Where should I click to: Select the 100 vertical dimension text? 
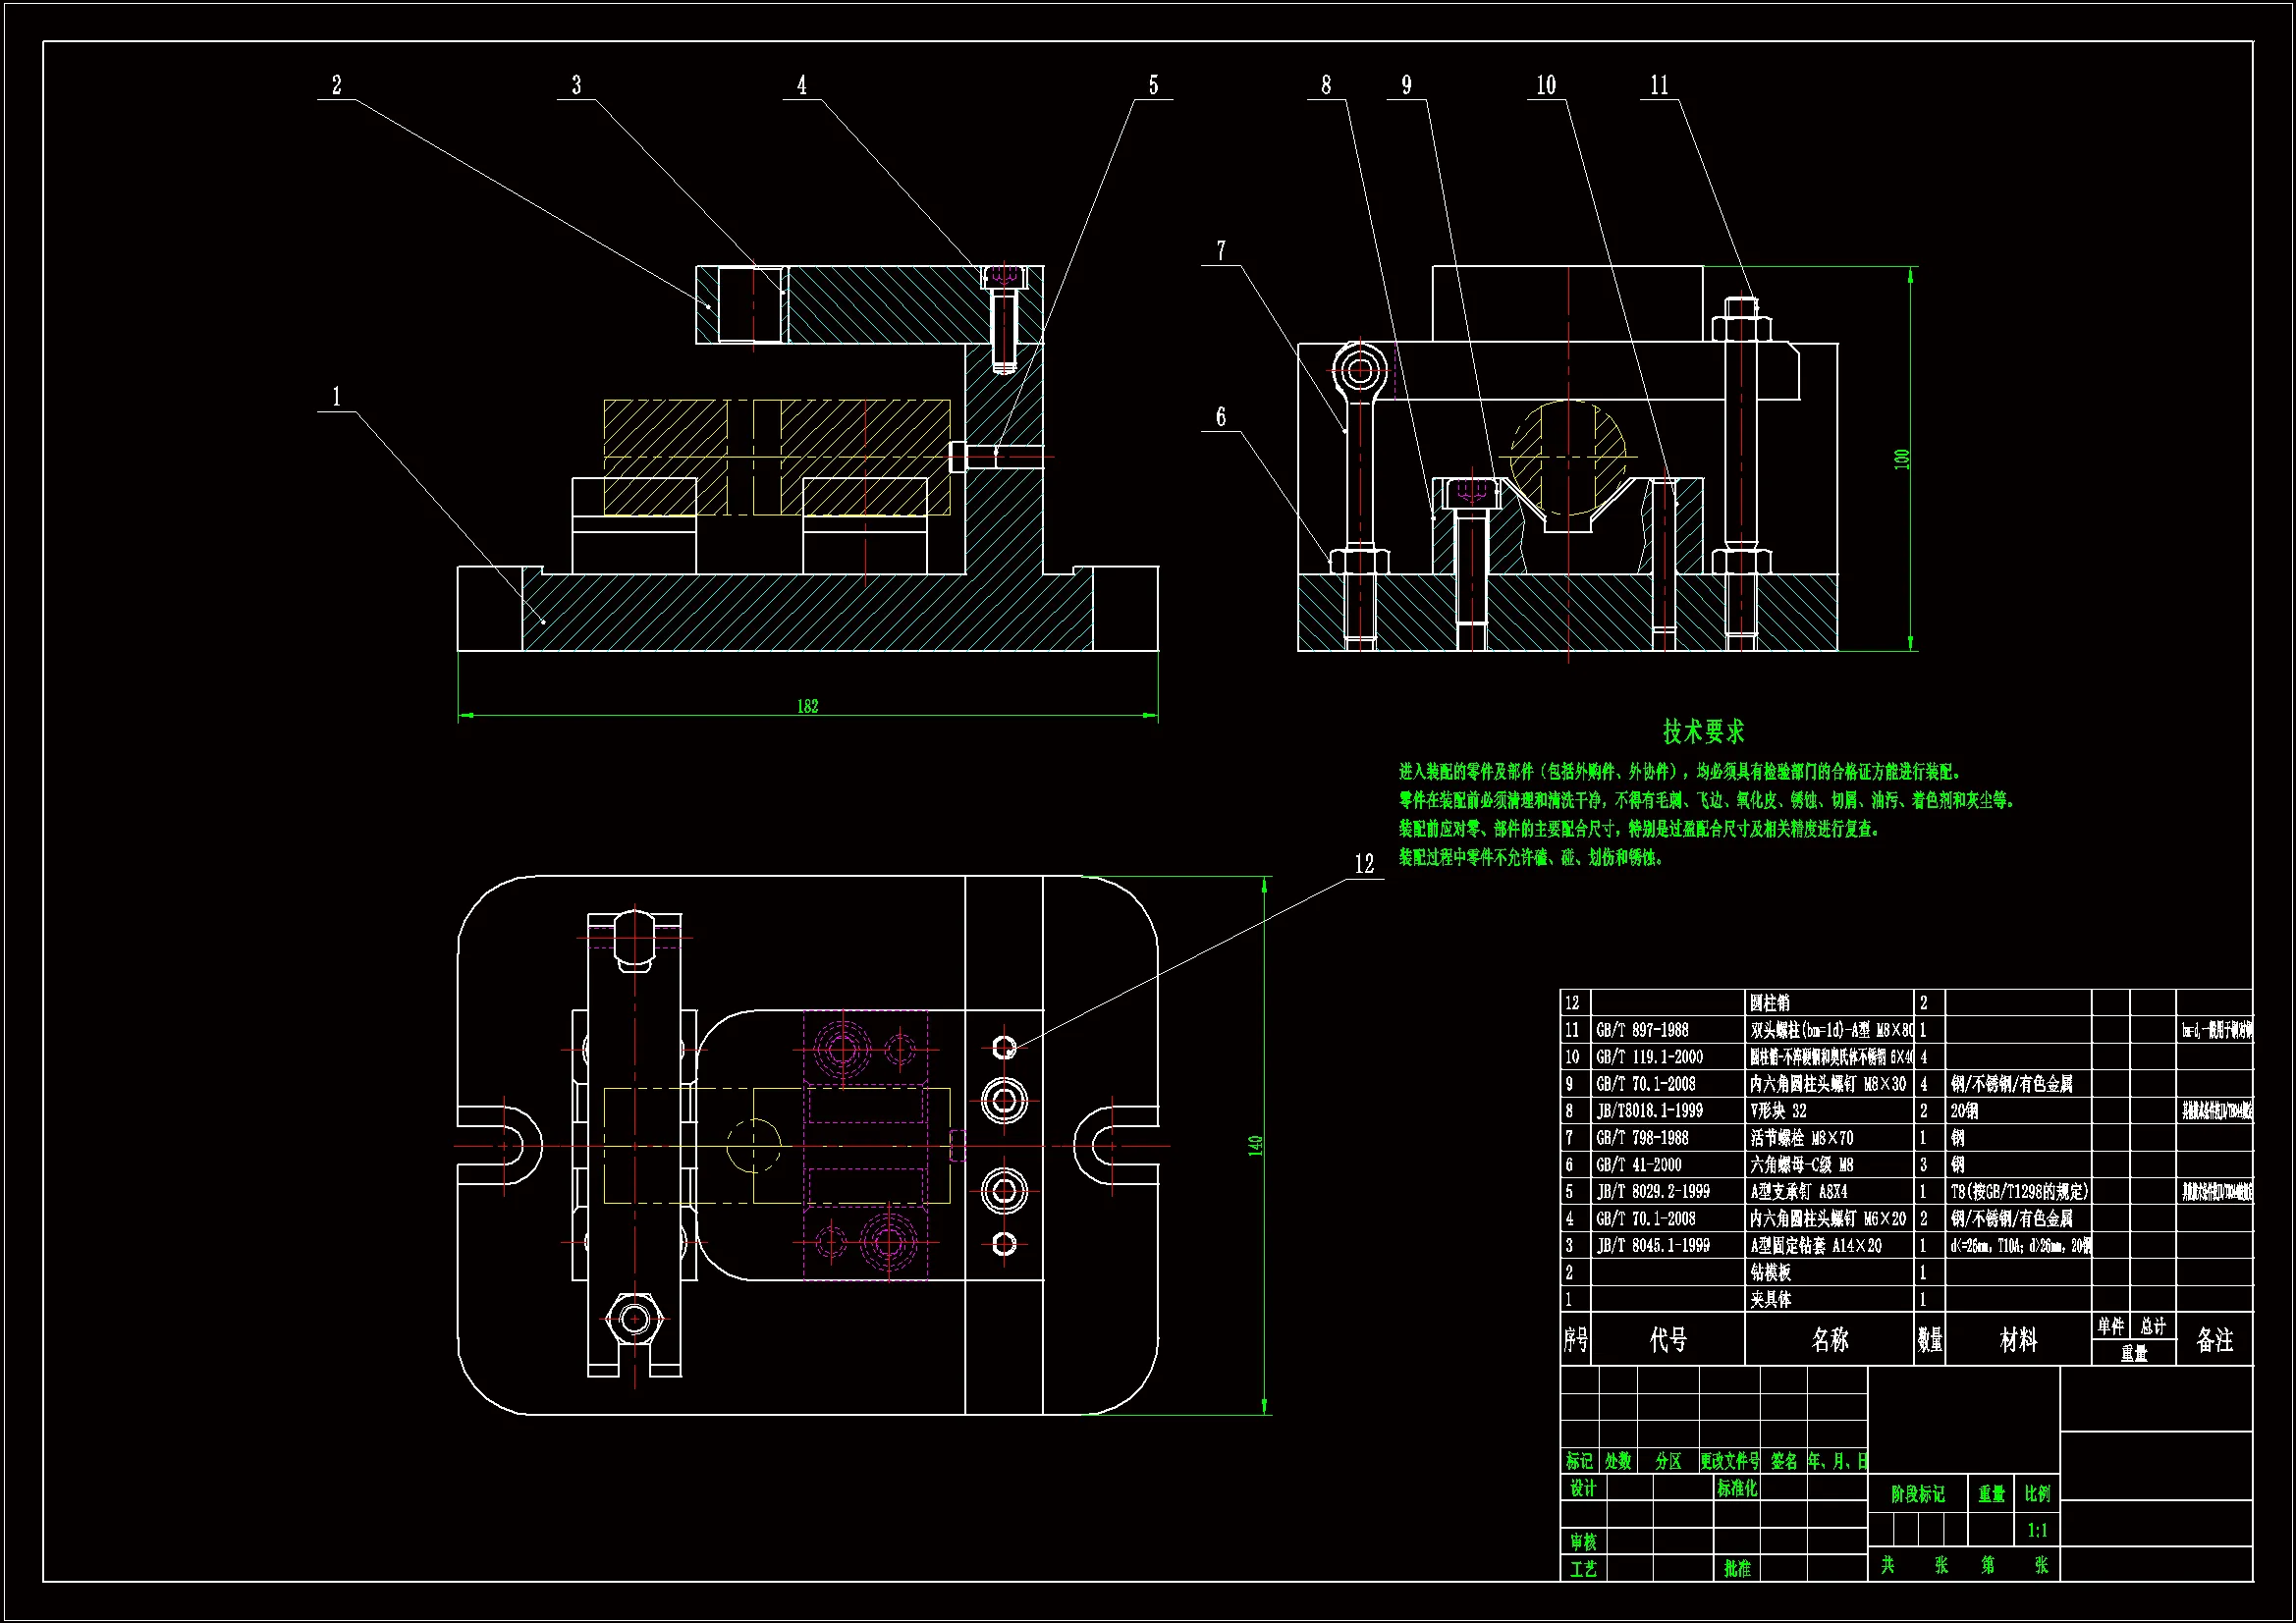(1901, 459)
